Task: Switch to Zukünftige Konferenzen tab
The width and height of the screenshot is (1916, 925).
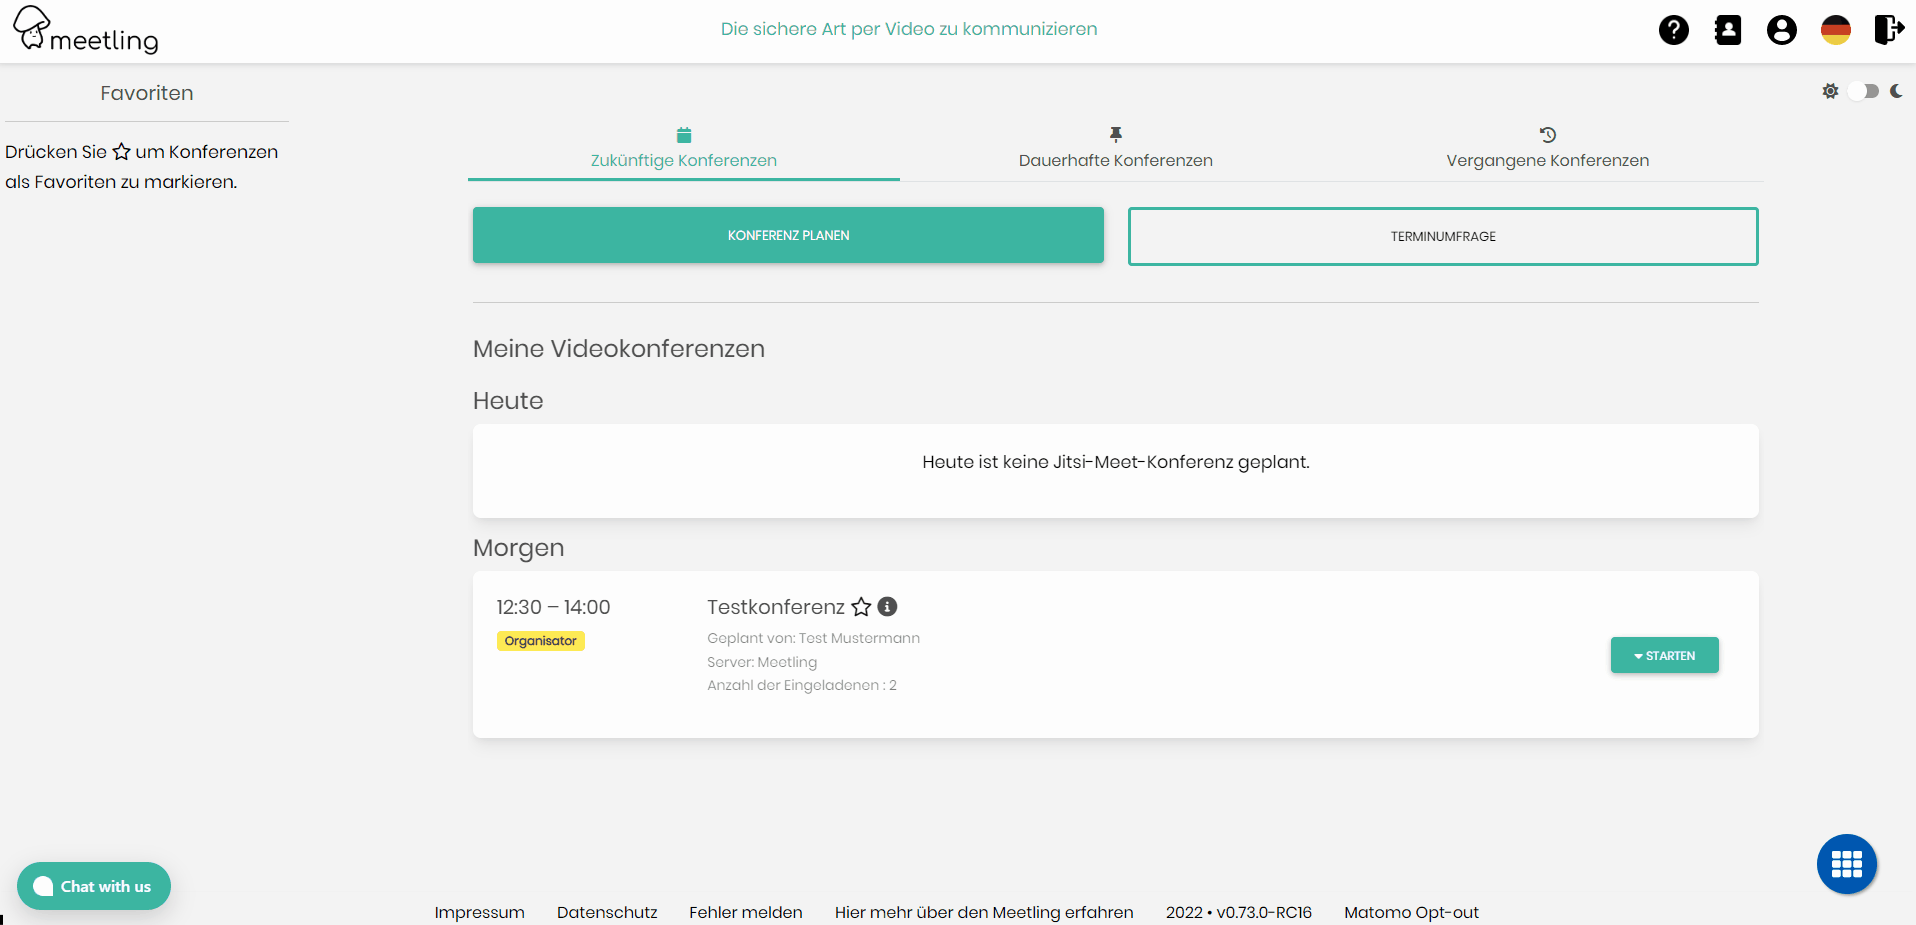Action: point(684,149)
